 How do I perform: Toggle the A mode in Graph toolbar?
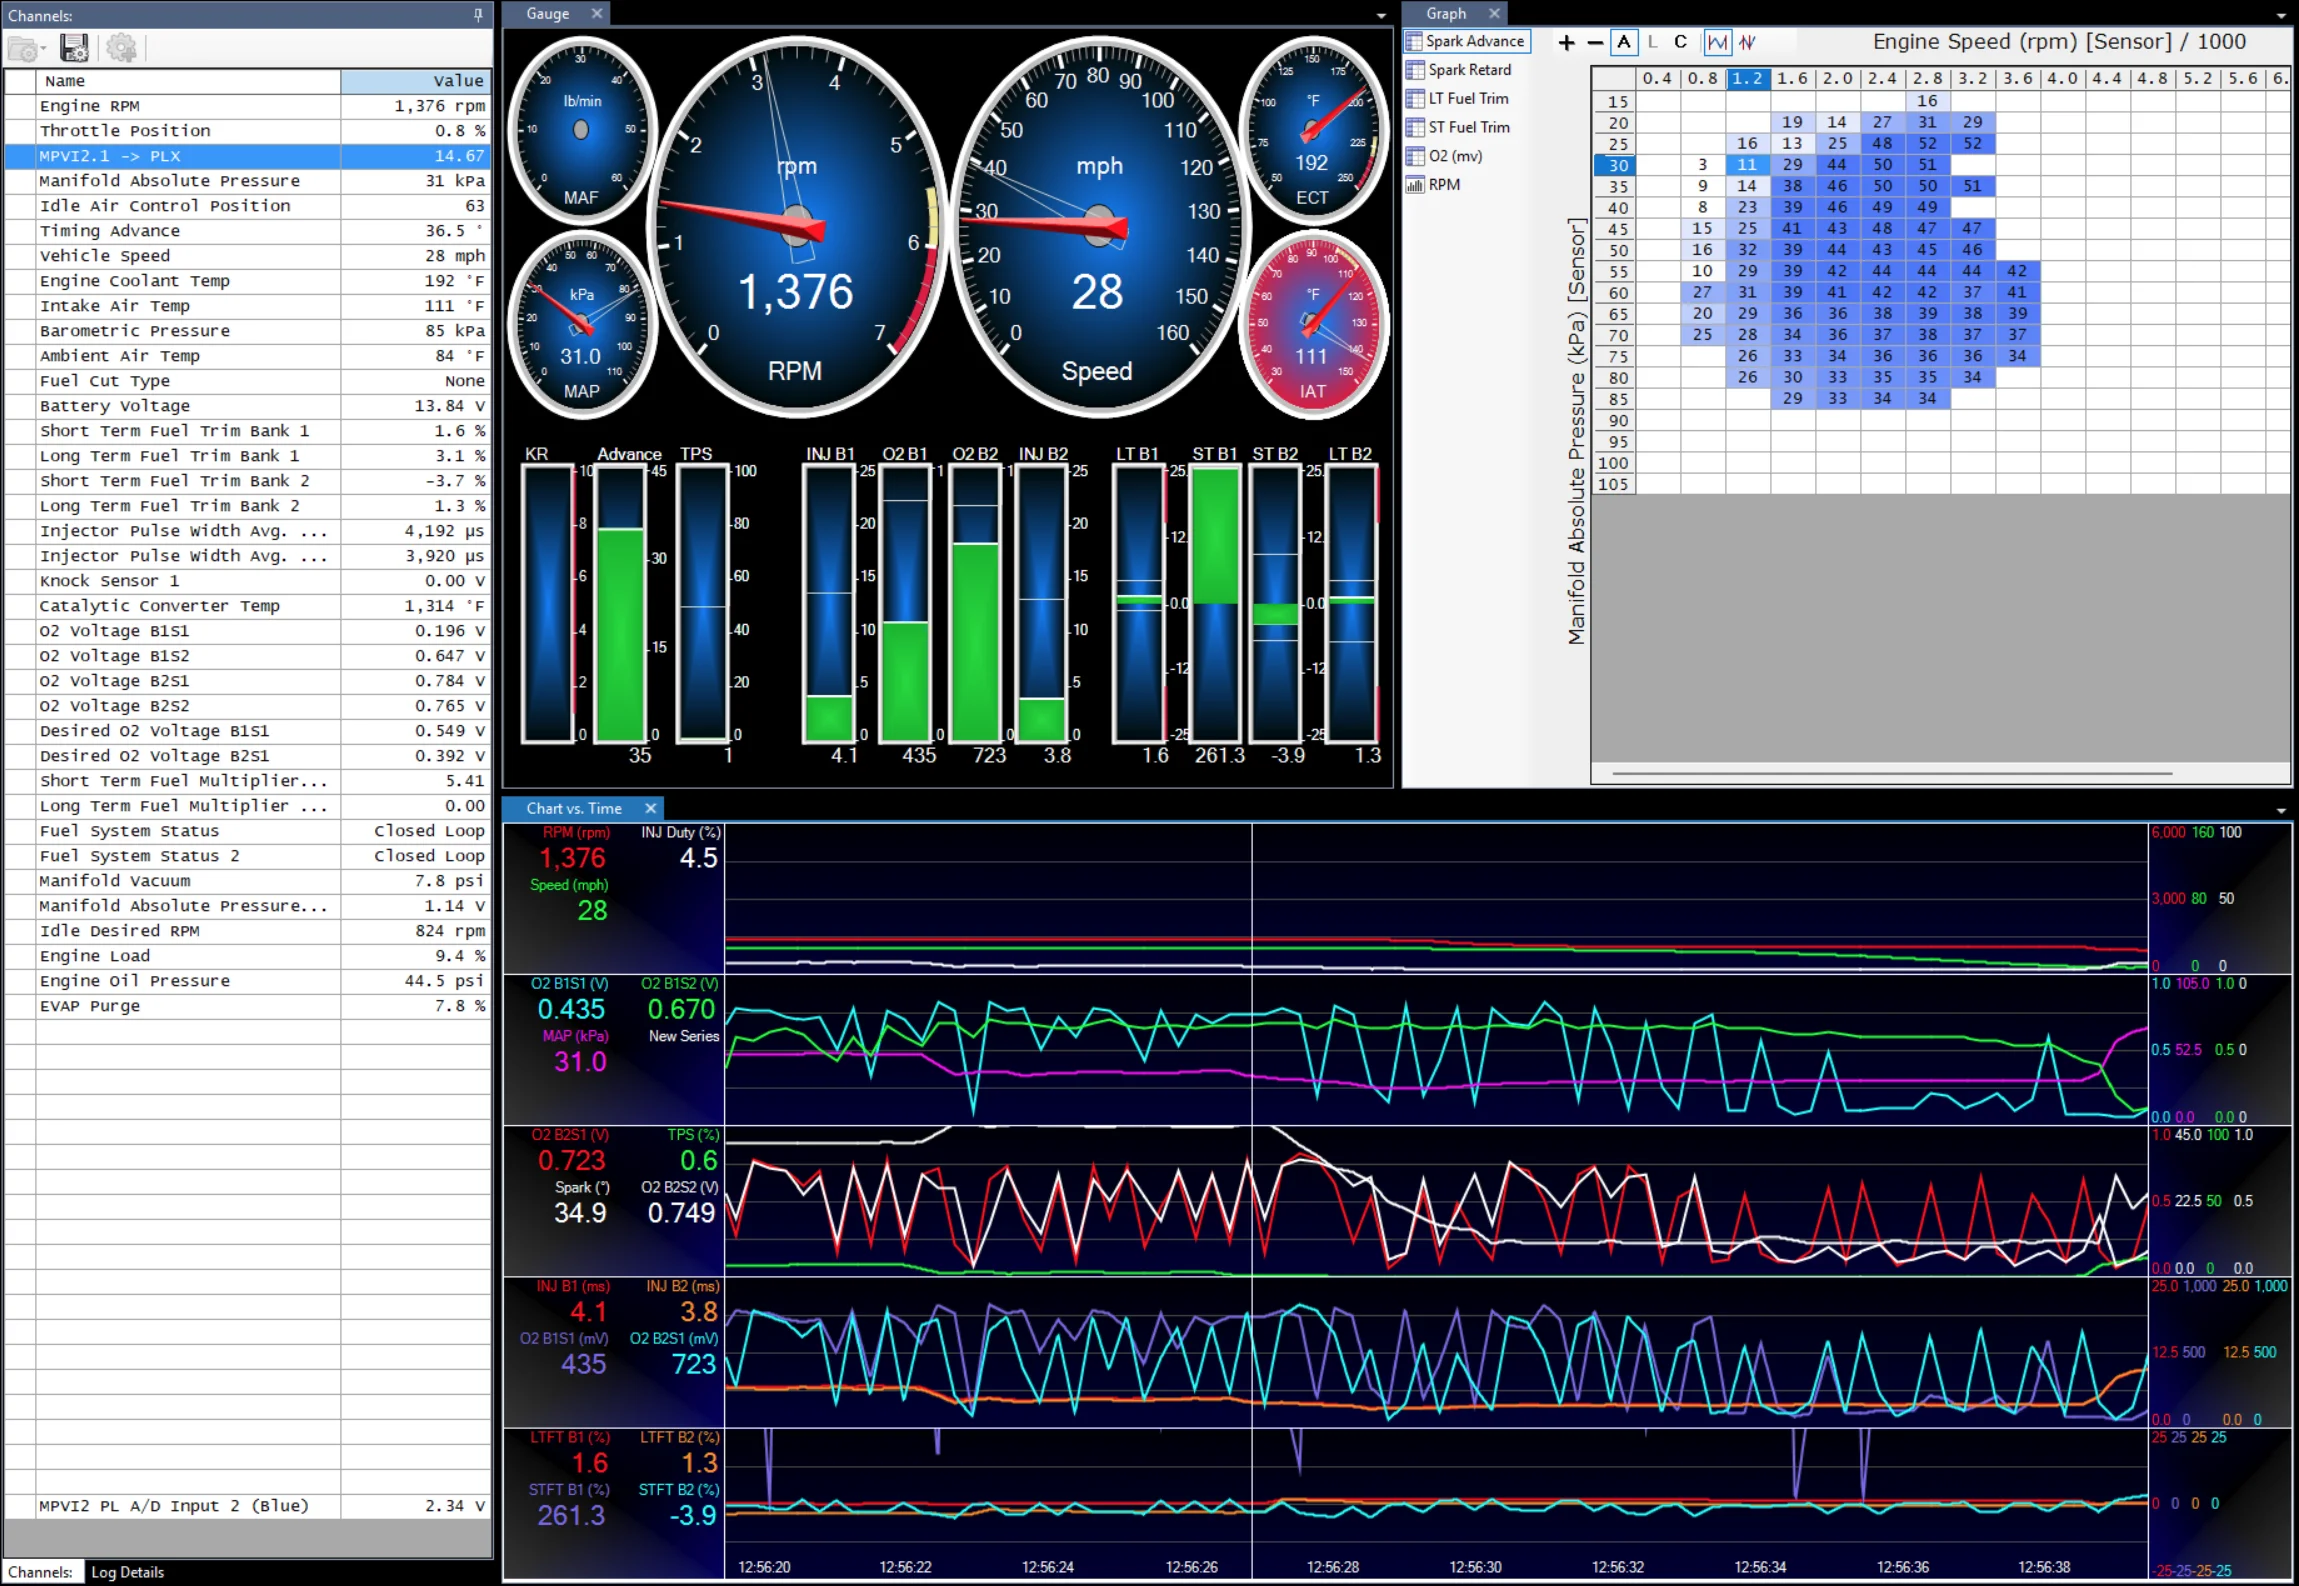(1624, 42)
